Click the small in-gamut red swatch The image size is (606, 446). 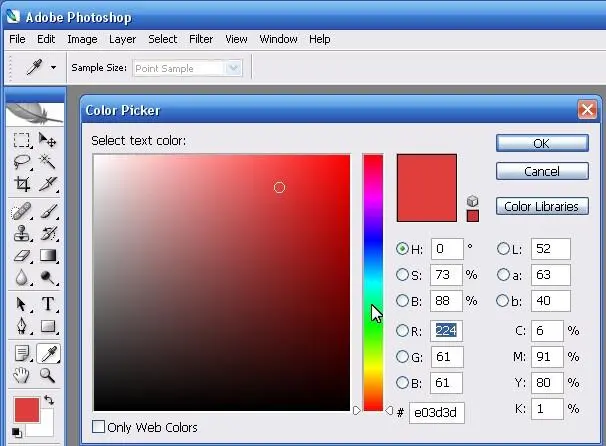click(473, 216)
